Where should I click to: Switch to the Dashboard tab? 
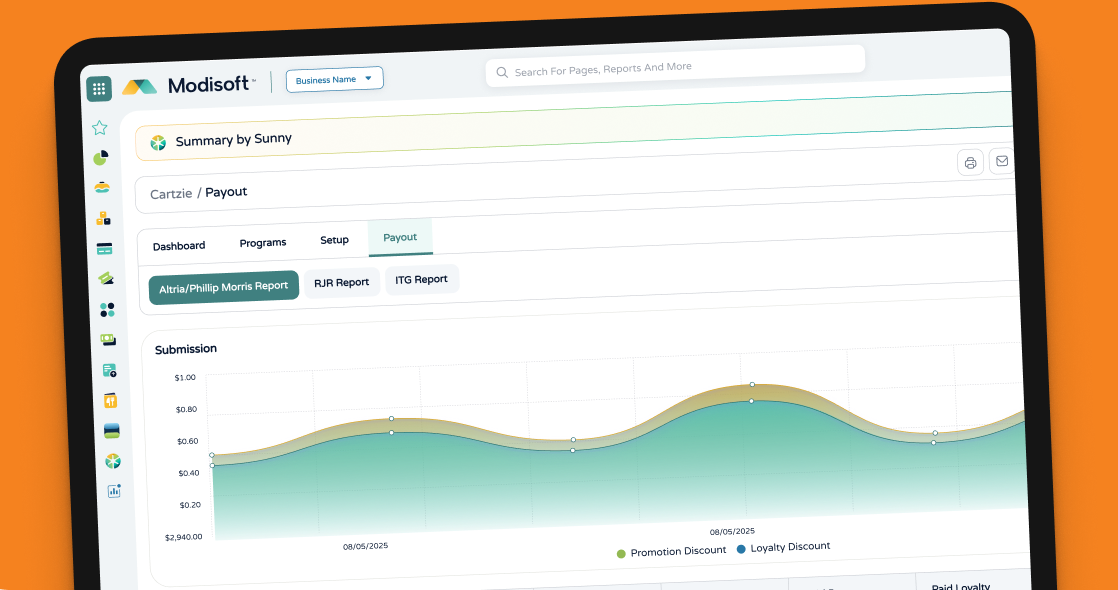179,246
